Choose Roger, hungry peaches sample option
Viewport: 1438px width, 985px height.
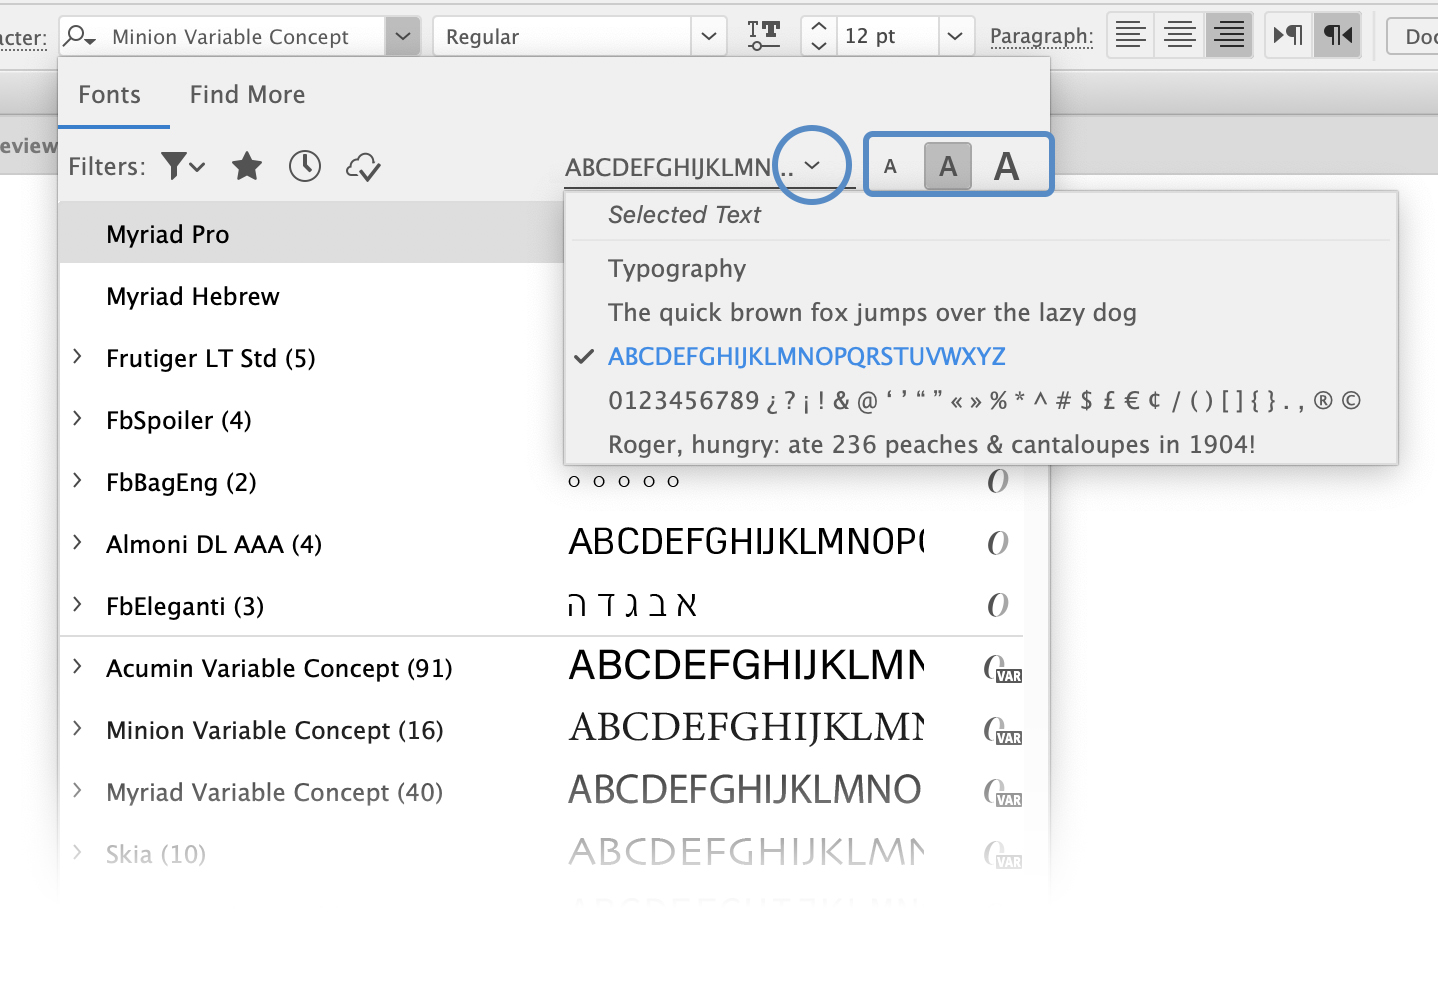click(931, 445)
